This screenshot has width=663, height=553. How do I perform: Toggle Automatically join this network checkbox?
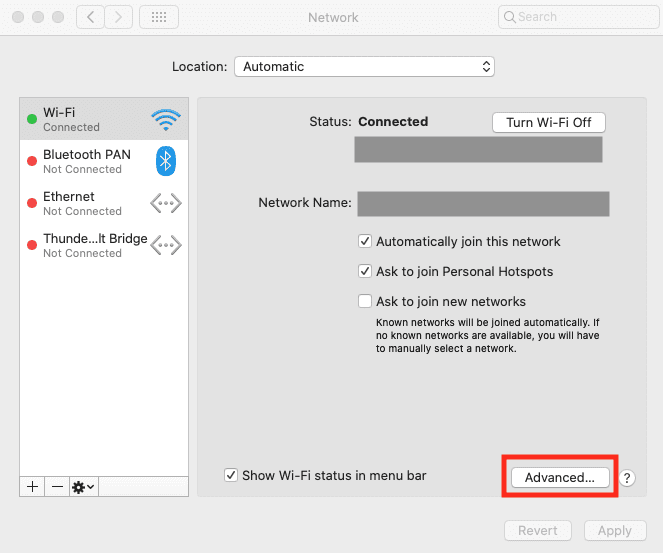click(365, 241)
